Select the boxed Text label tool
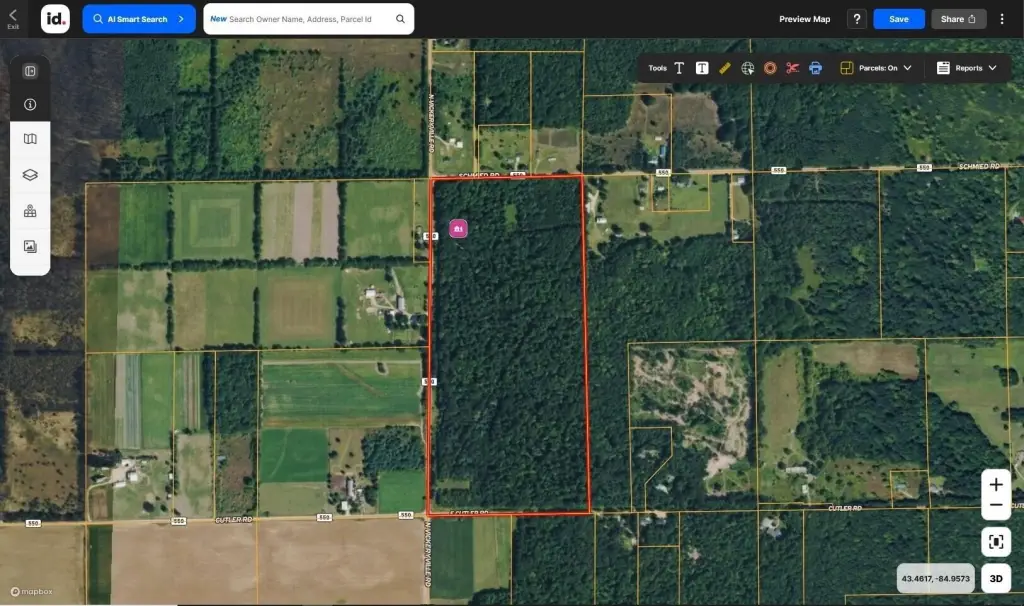Screen dimensions: 1024x606 (702, 68)
